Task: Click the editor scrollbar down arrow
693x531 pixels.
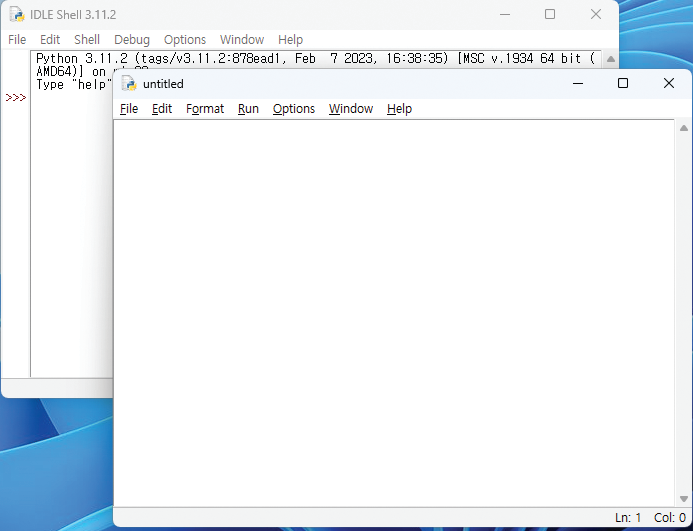Action: point(684,499)
